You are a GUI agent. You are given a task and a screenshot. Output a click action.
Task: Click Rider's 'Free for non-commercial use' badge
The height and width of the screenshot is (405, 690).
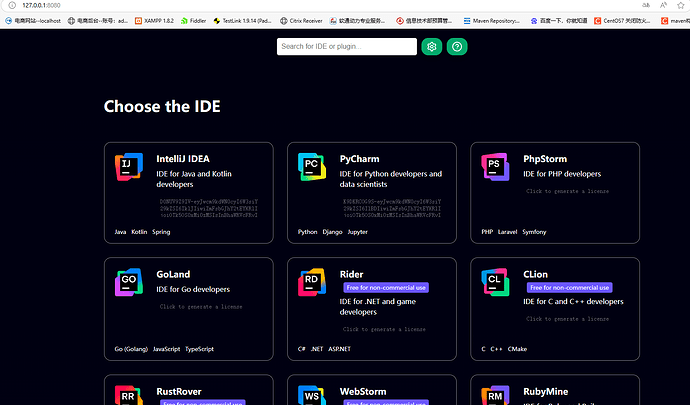(x=386, y=287)
